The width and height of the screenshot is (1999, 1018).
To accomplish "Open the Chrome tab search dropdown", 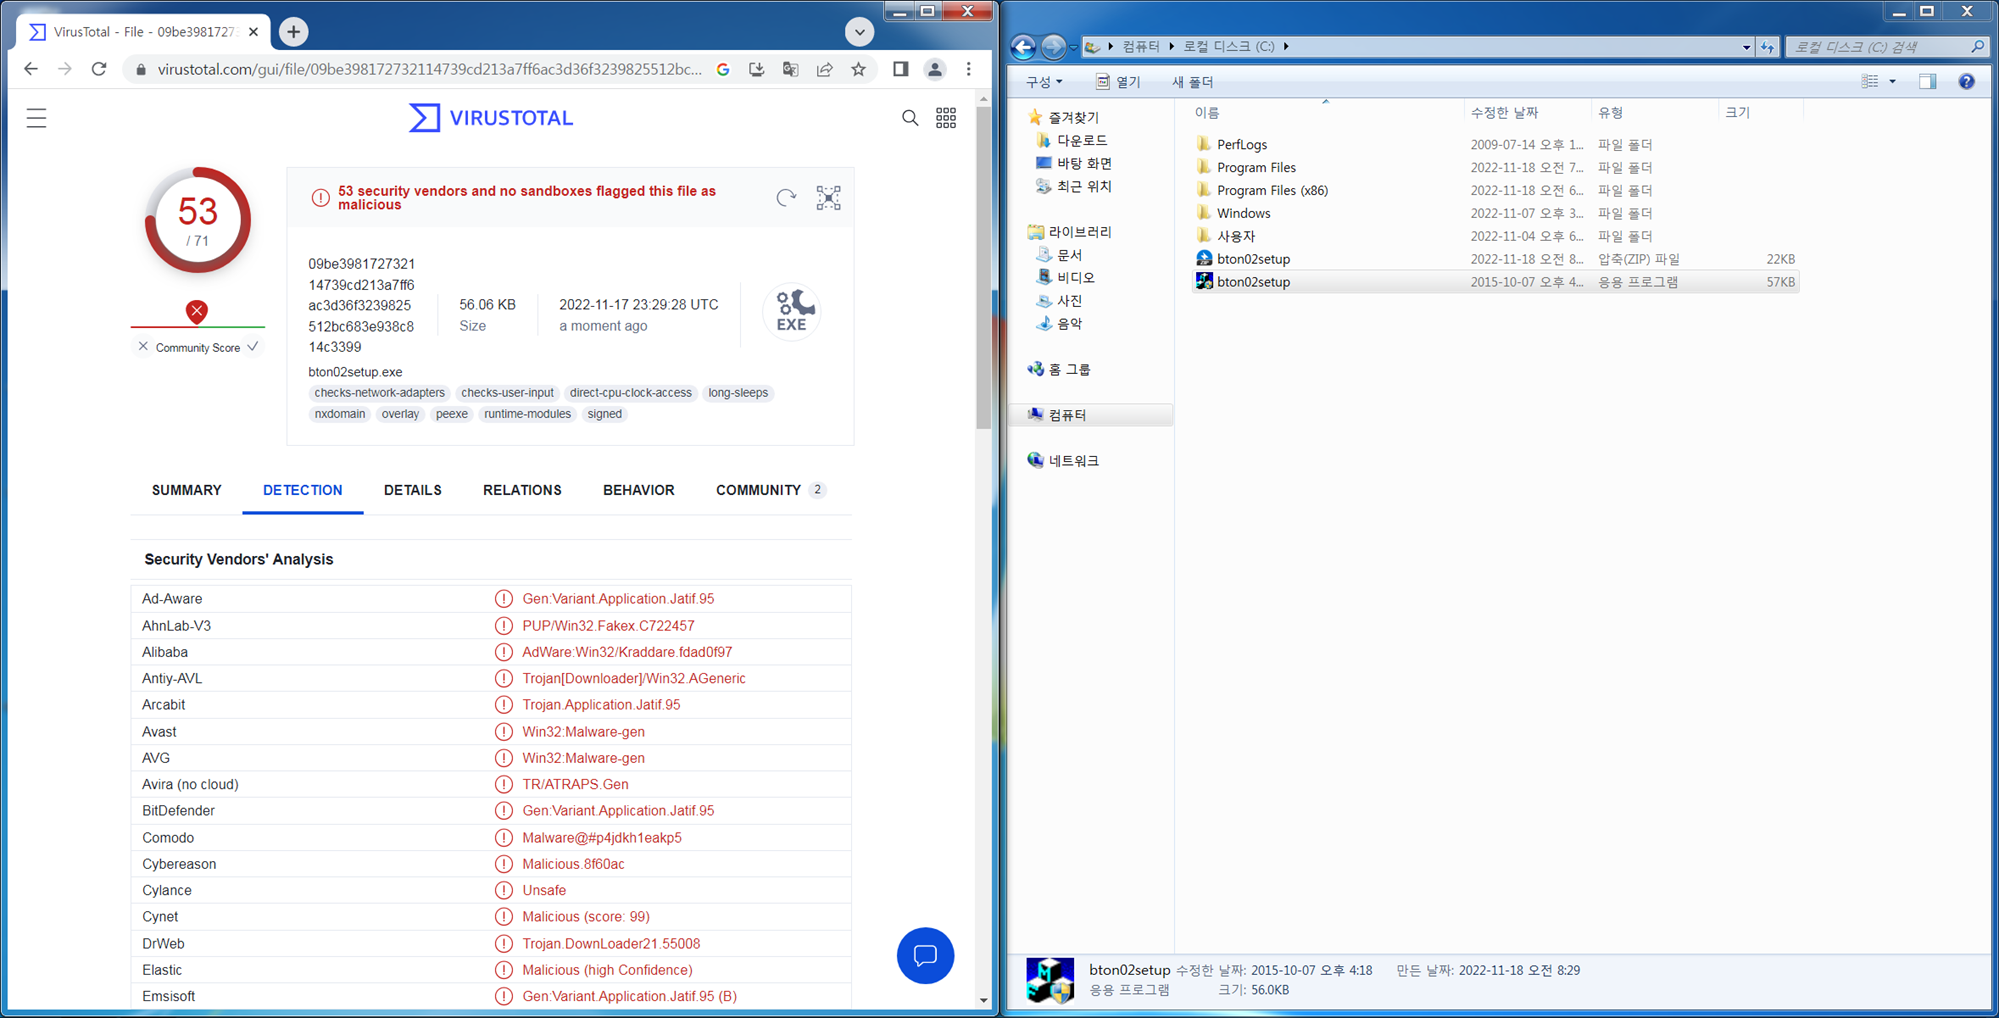I will 859,32.
